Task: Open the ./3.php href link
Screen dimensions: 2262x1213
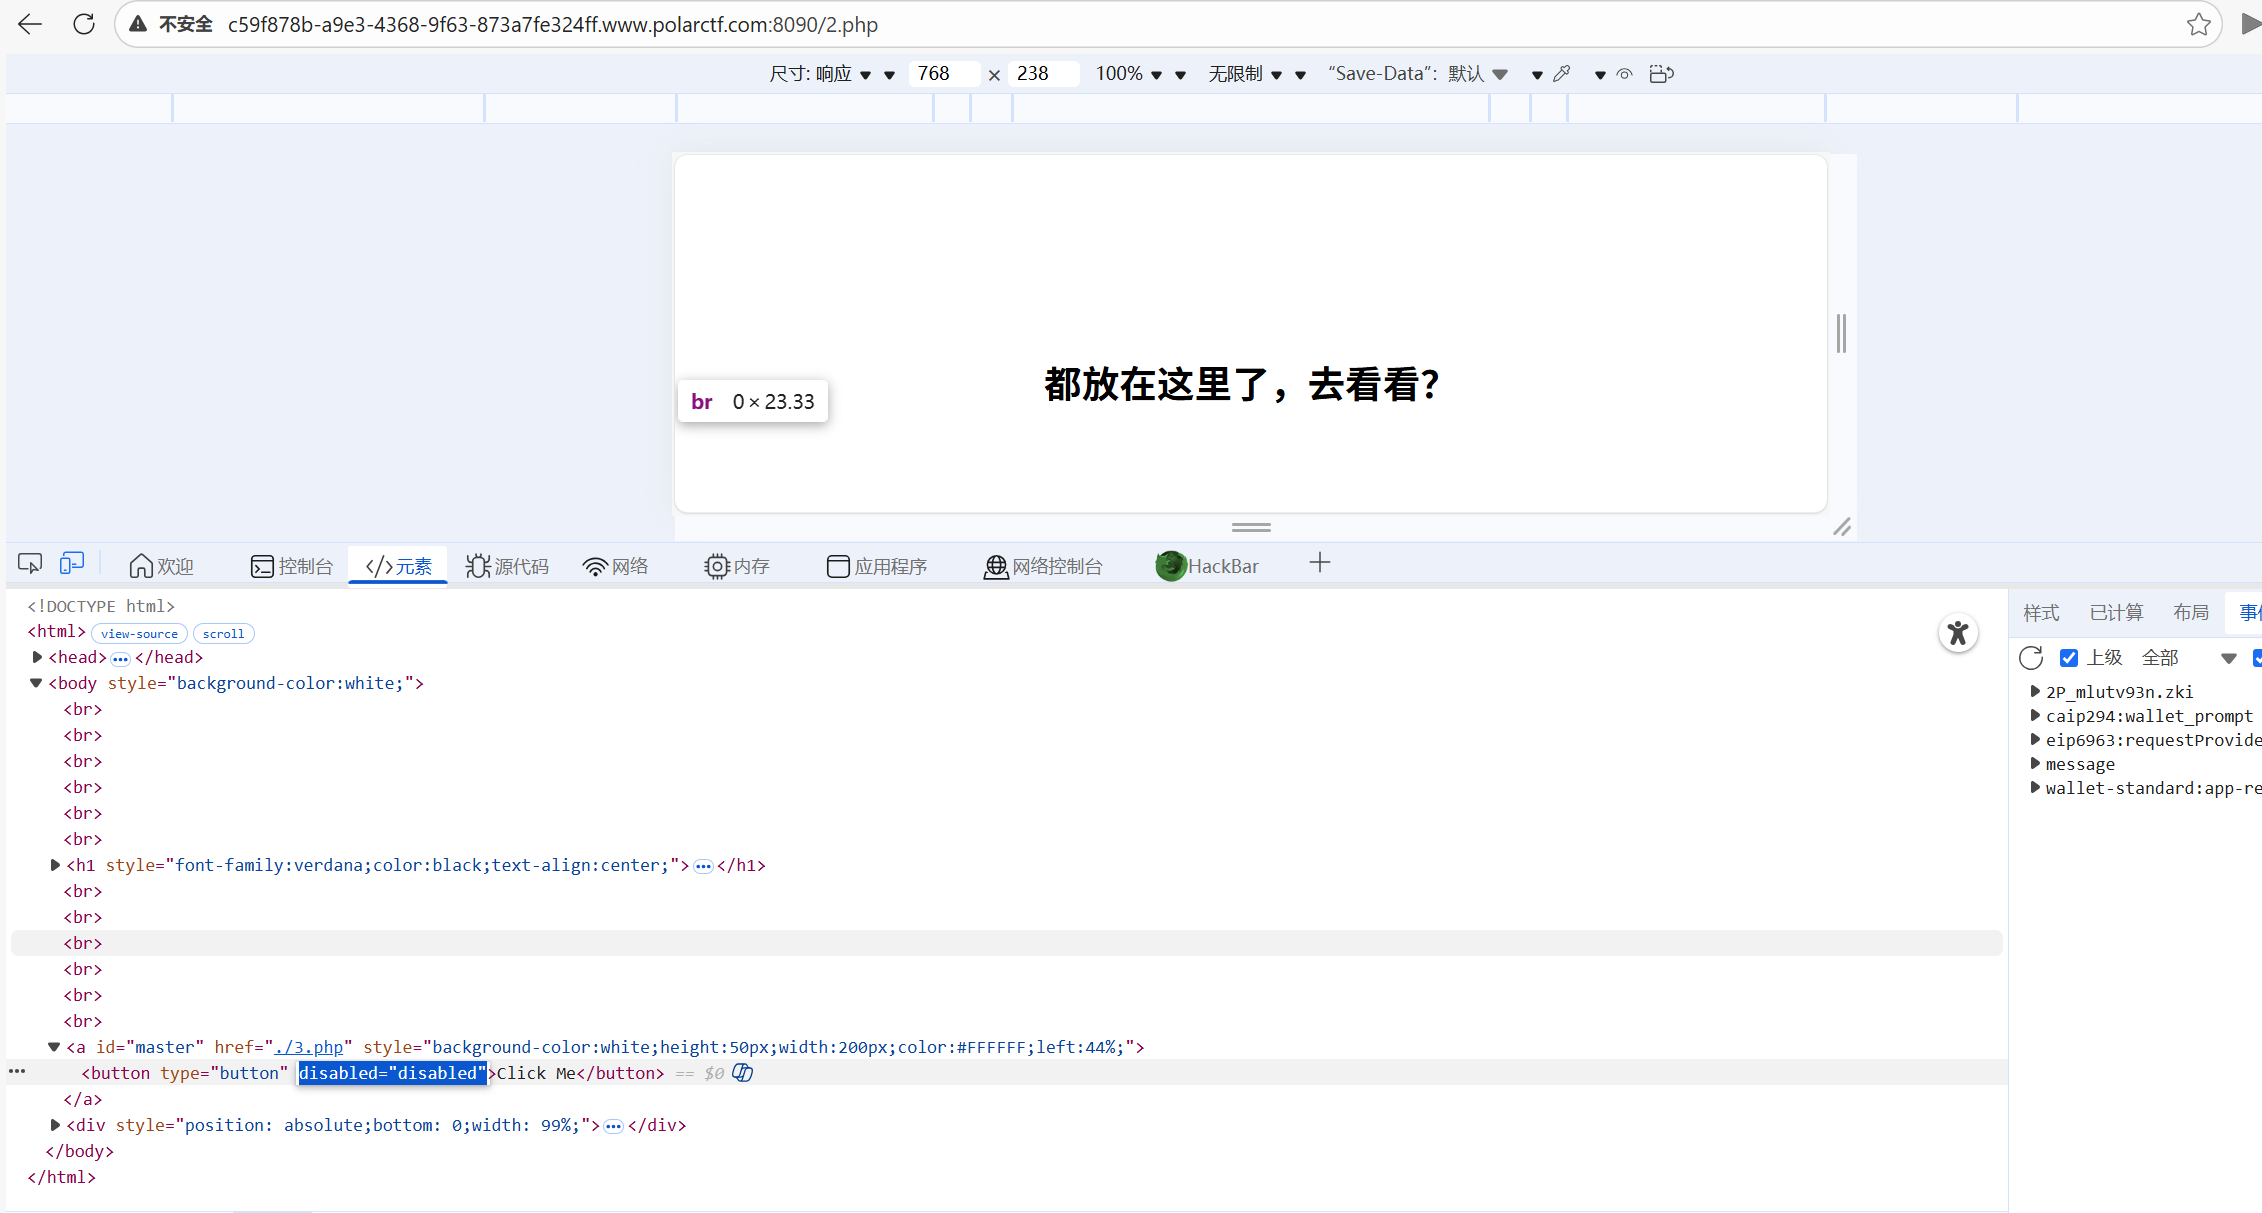Action: click(x=309, y=1047)
